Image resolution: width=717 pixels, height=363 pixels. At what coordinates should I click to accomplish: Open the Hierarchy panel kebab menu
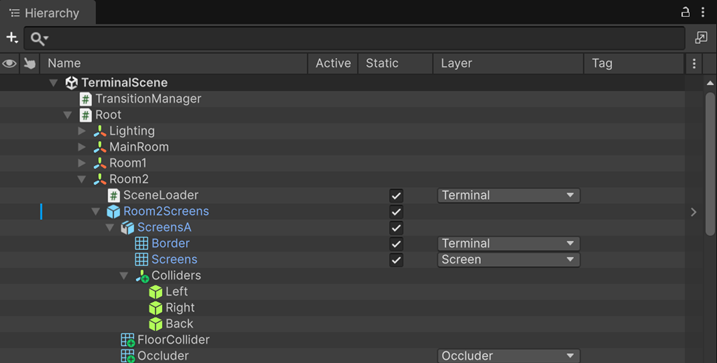pyautogui.click(x=703, y=12)
